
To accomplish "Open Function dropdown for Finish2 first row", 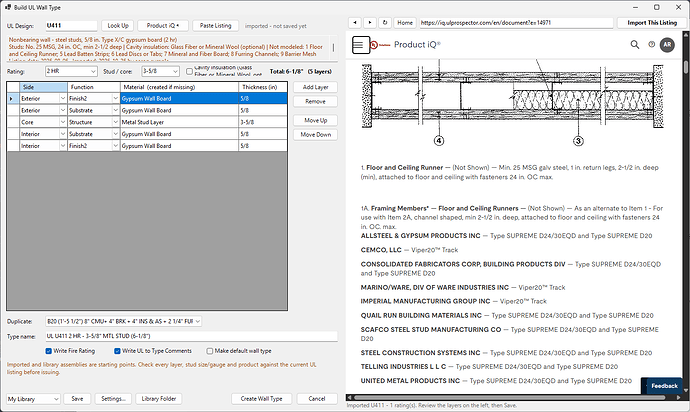I will coord(115,99).
